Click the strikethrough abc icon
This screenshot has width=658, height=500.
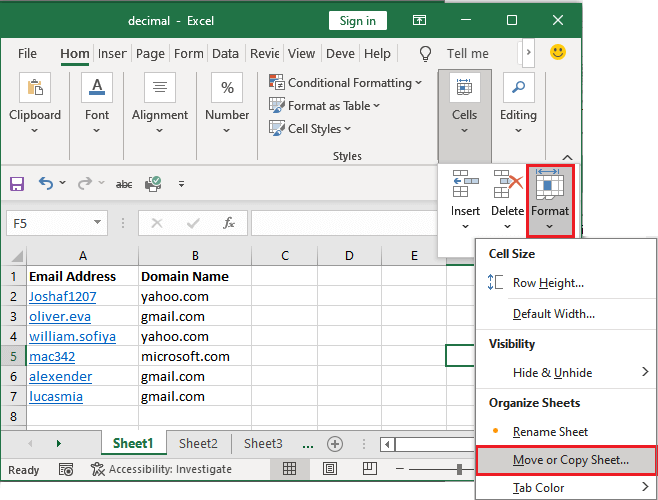click(x=124, y=184)
